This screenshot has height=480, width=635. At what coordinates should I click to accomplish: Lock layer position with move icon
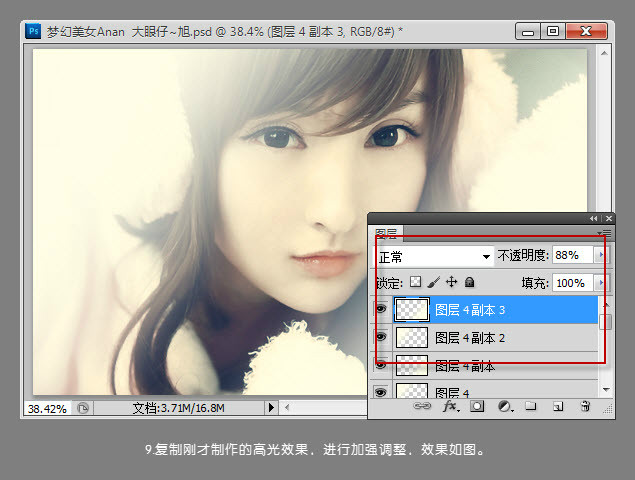click(x=451, y=283)
